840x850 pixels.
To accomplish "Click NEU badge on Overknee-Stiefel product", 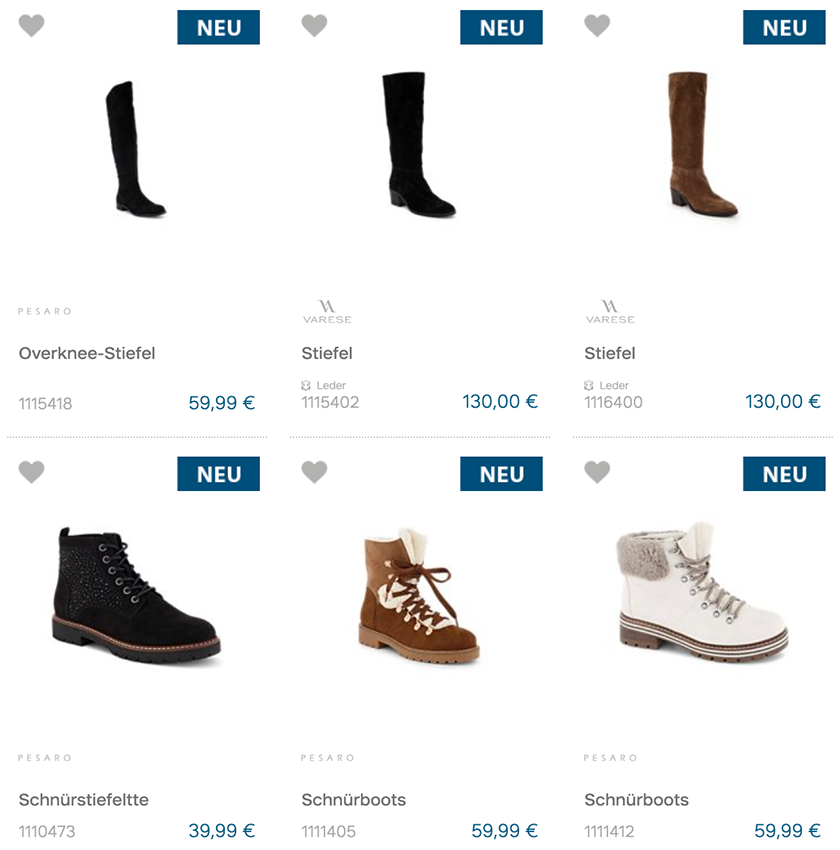I will coord(218,27).
